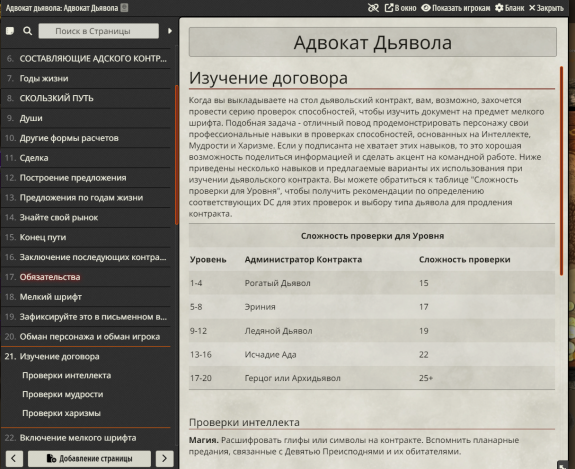Click the search magnifier icon

coord(28,31)
